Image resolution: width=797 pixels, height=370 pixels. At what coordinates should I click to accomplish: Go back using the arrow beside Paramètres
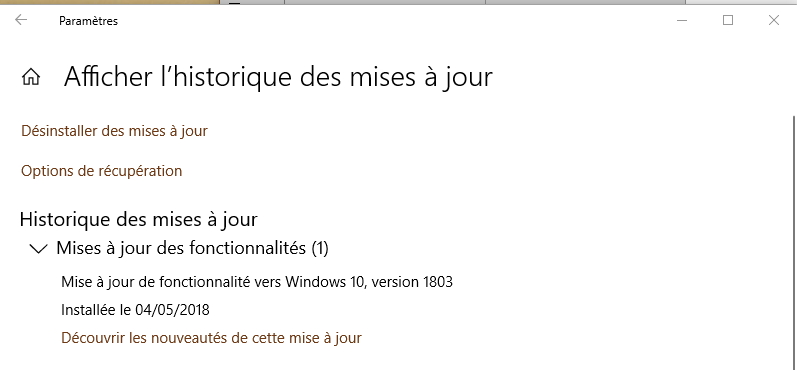tap(21, 20)
